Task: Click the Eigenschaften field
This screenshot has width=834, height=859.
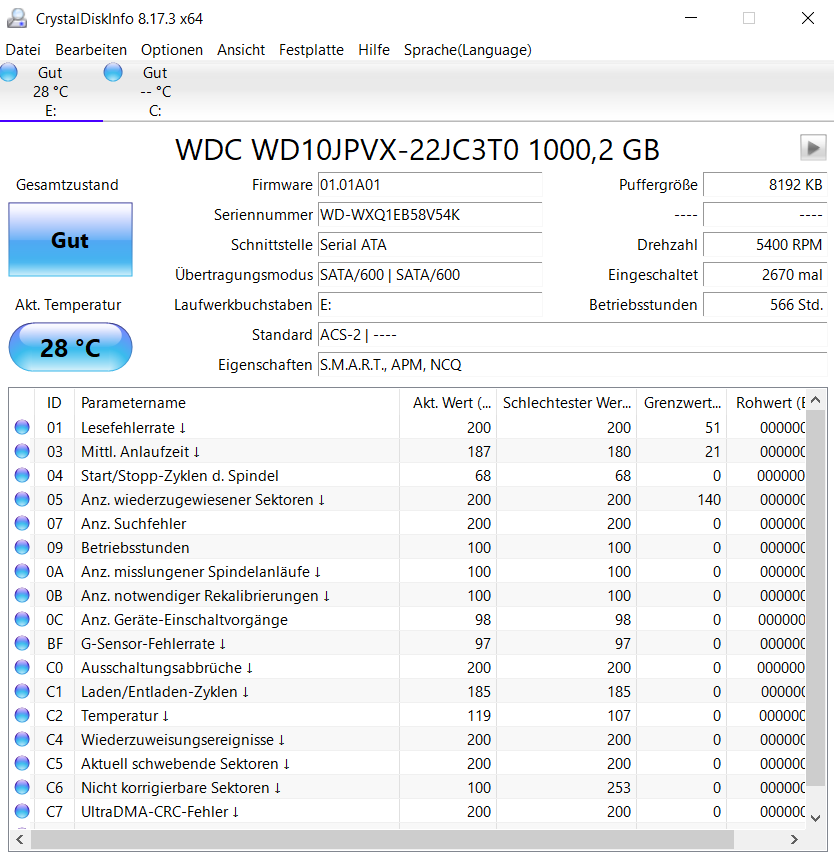Action: [572, 365]
